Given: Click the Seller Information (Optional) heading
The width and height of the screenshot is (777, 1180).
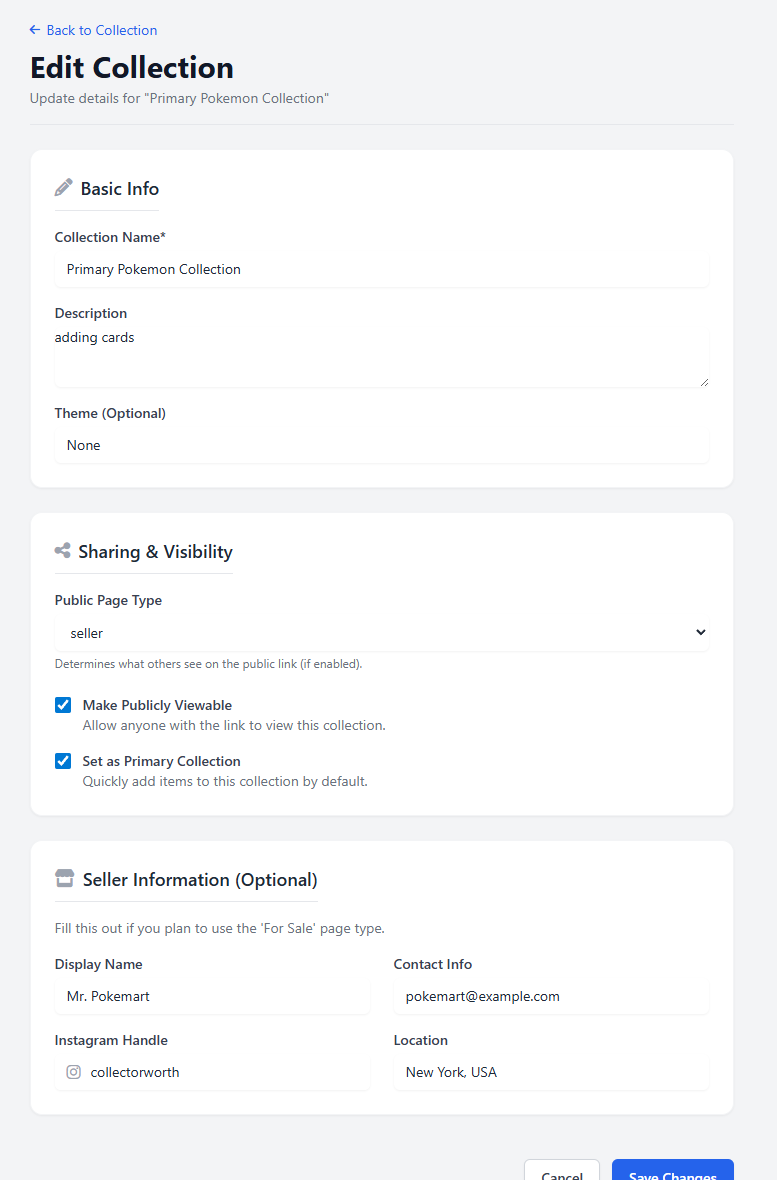Looking at the screenshot, I should coord(200,880).
